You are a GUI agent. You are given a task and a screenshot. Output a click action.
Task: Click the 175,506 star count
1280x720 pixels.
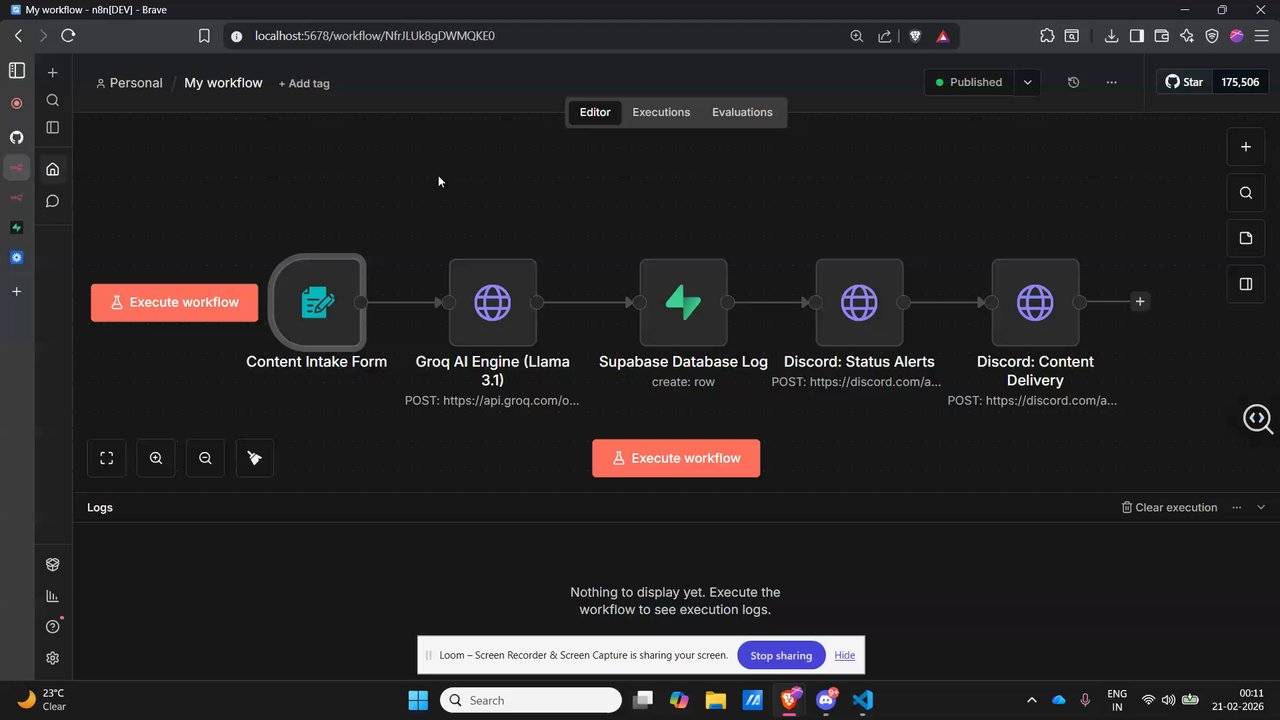click(x=1240, y=82)
